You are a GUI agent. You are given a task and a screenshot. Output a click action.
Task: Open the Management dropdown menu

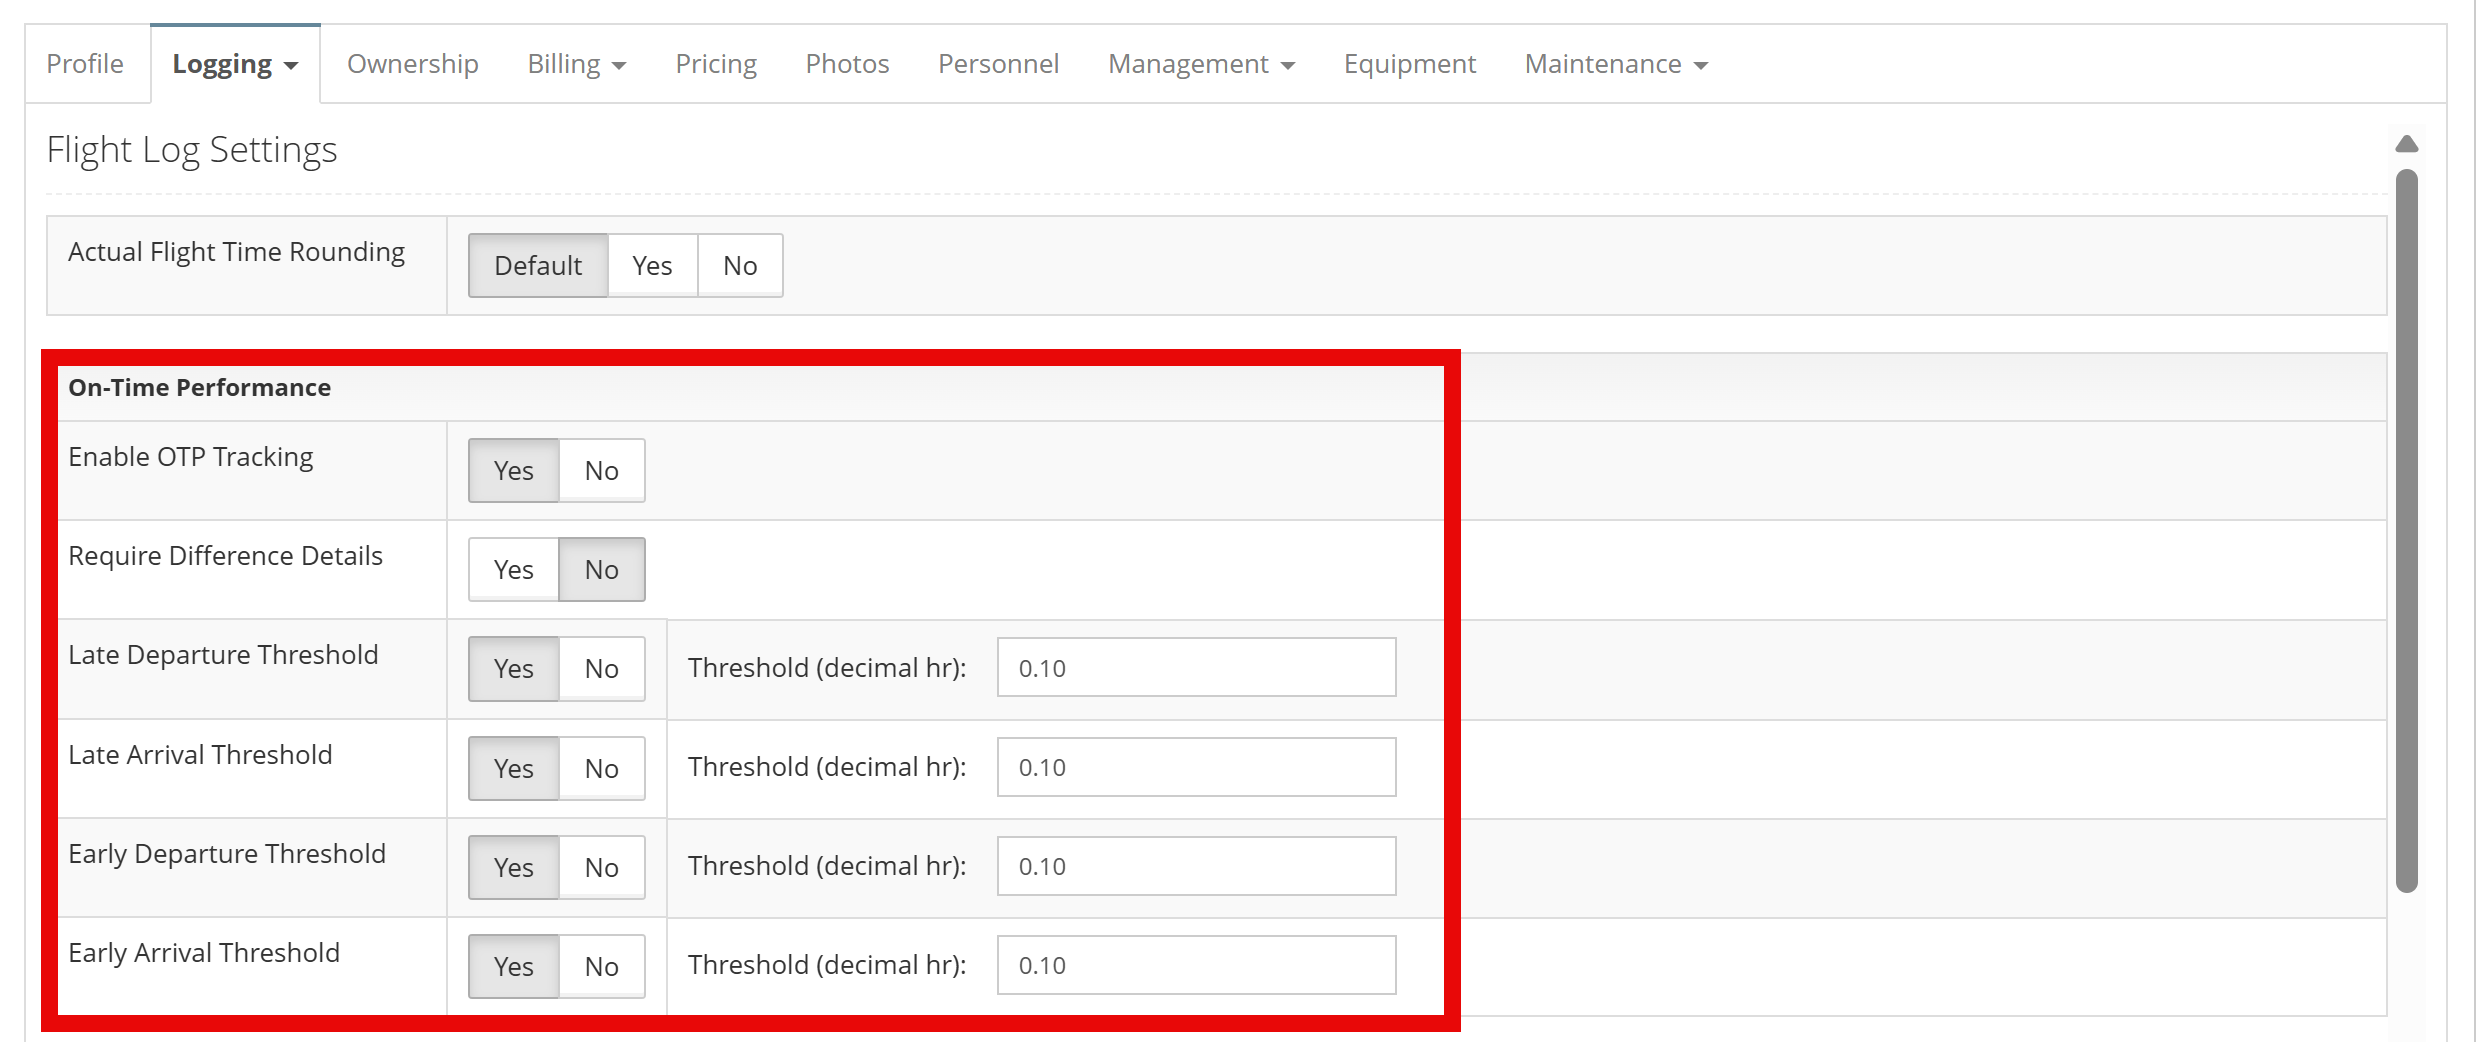[1200, 65]
